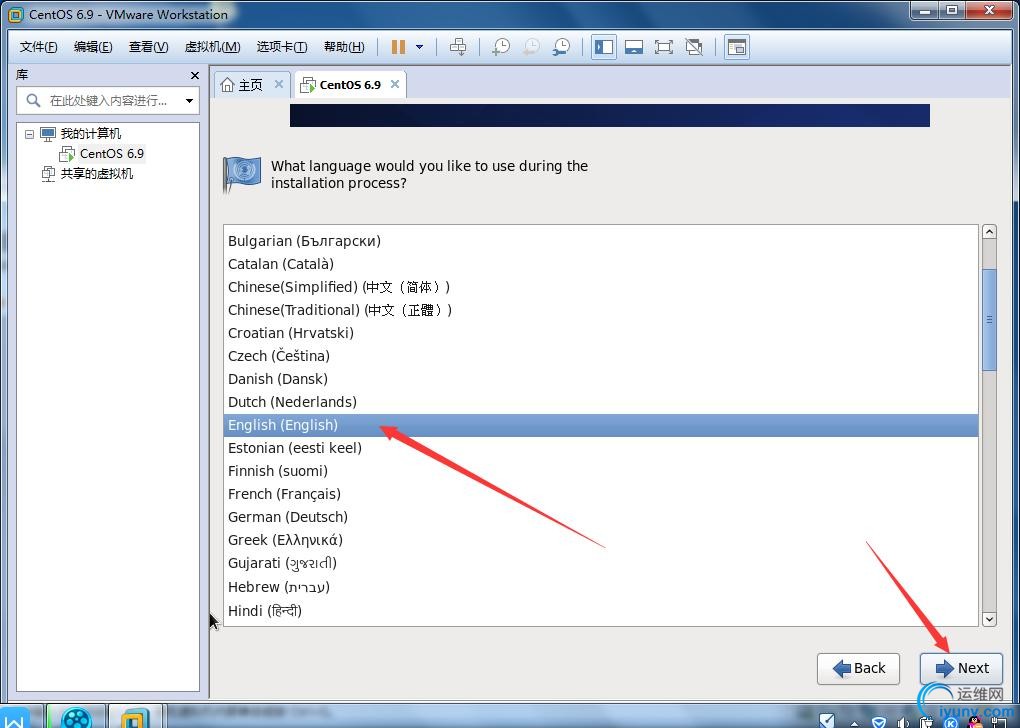Select Finnish (suomi) language
The height and width of the screenshot is (728, 1020).
[x=601, y=471]
